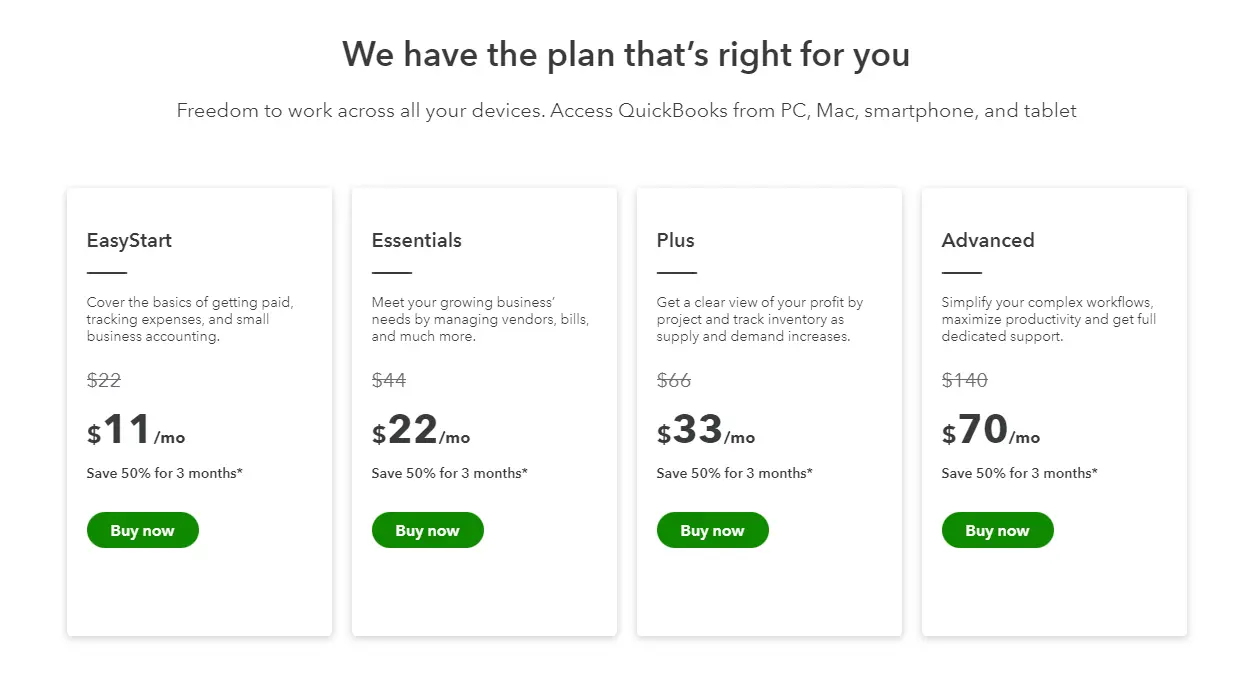Image resolution: width=1259 pixels, height=689 pixels.
Task: Hit Buy now on the Advanced plan
Action: [997, 530]
